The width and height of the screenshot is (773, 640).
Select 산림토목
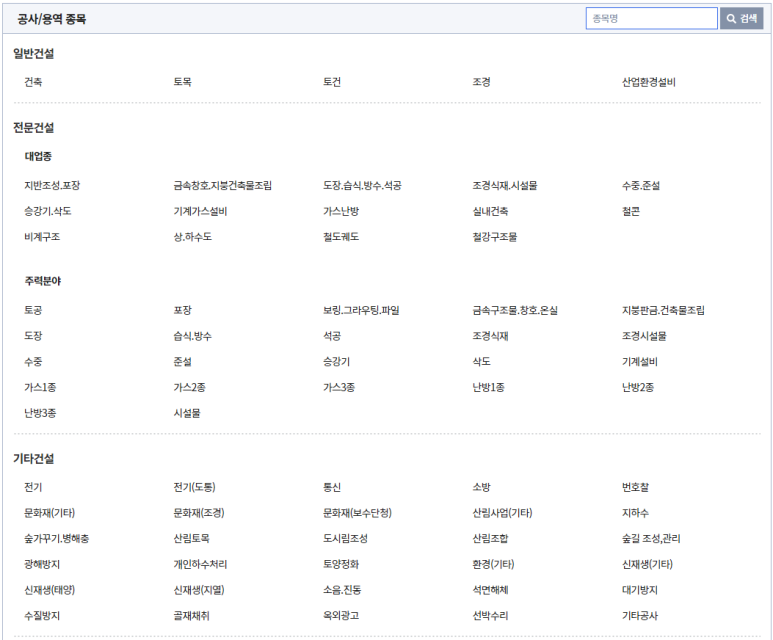(191, 539)
